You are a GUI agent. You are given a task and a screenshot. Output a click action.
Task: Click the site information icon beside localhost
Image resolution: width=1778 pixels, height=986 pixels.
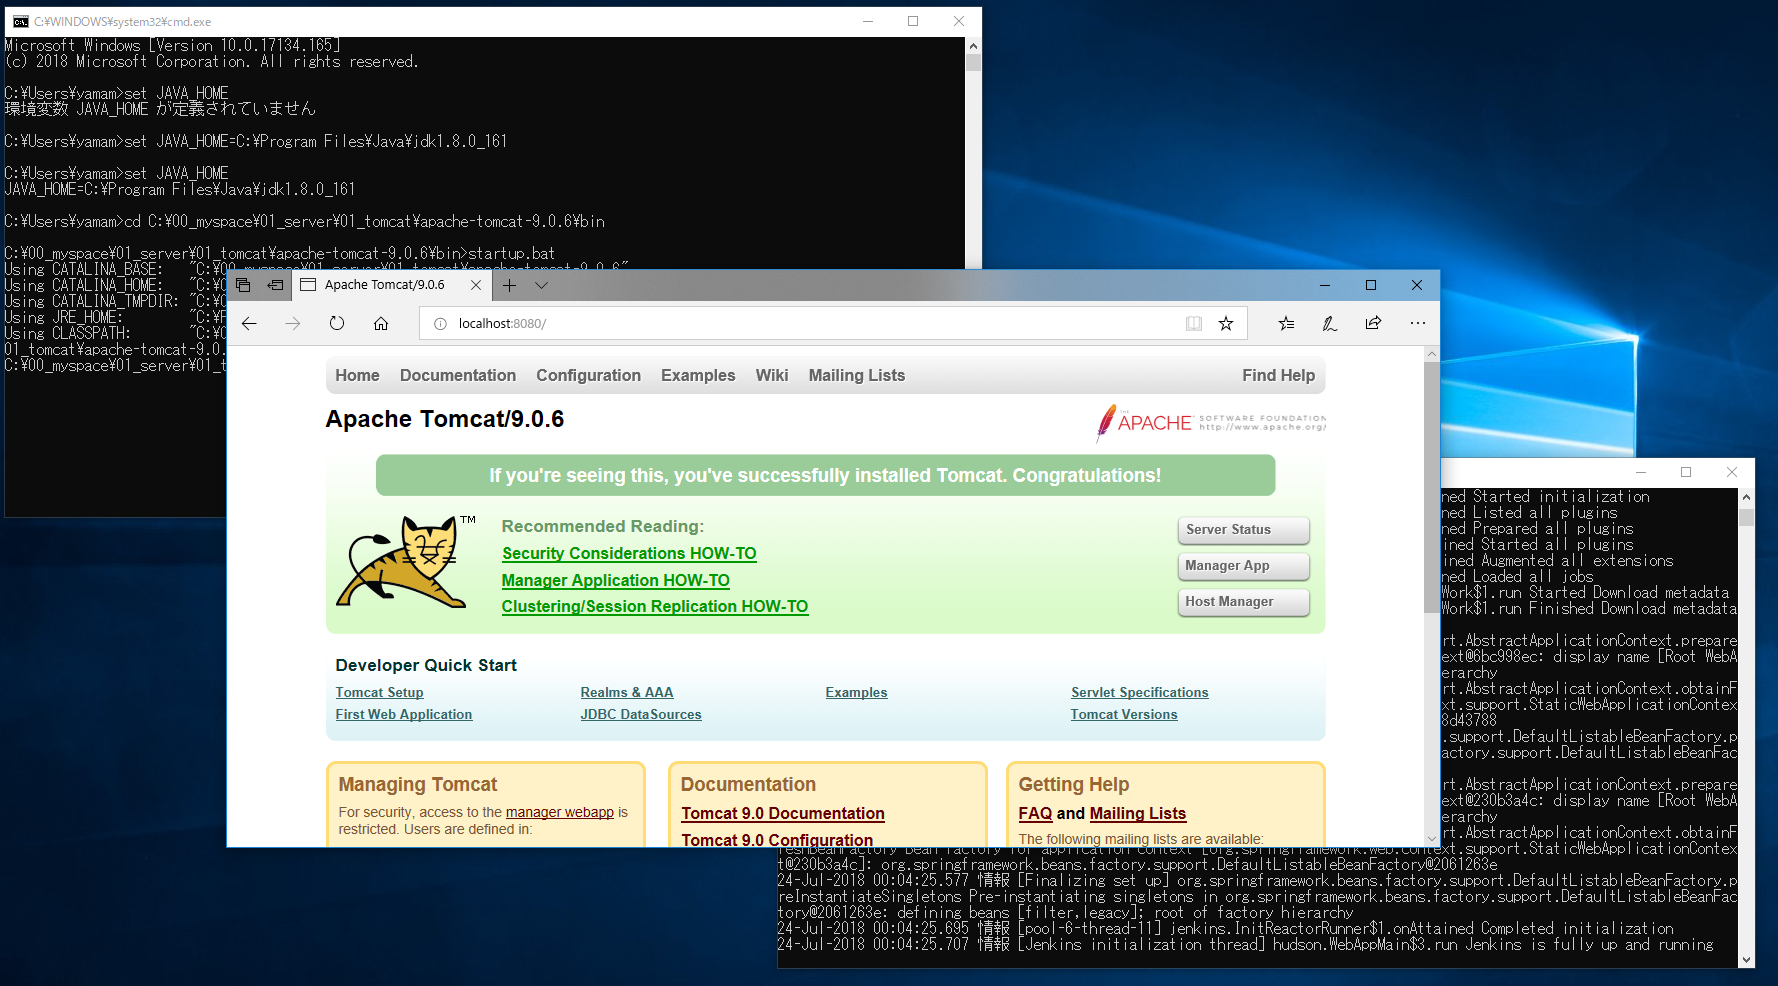point(440,323)
